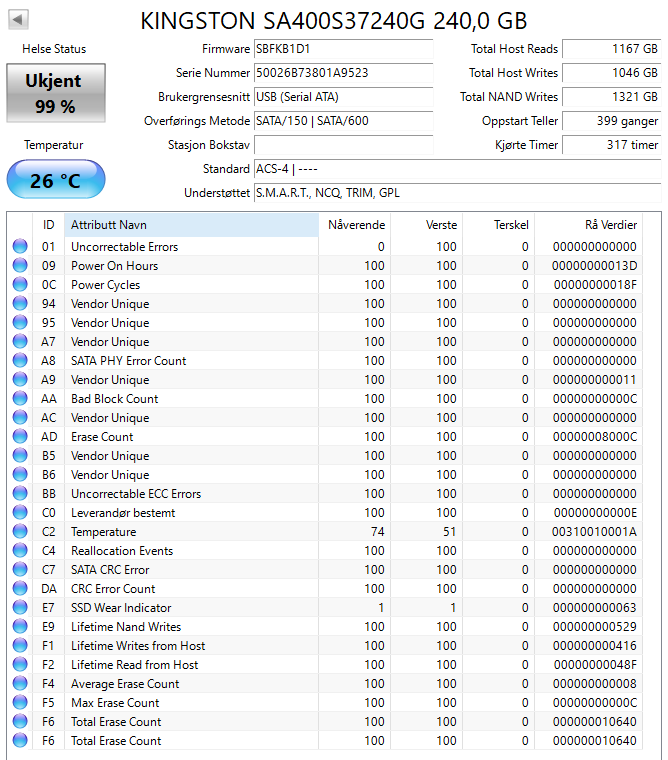Select the SATA PHY Error Count row

(327, 361)
